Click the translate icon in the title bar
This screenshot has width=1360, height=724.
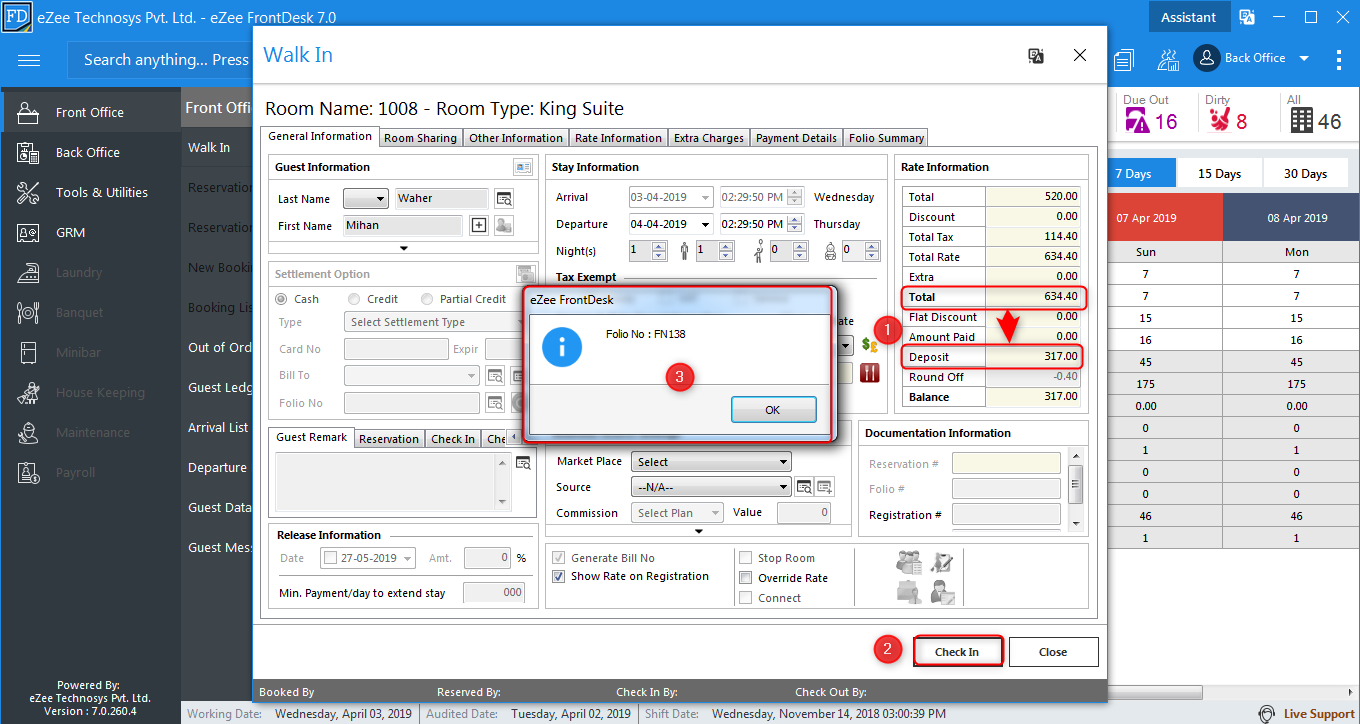tap(1247, 17)
